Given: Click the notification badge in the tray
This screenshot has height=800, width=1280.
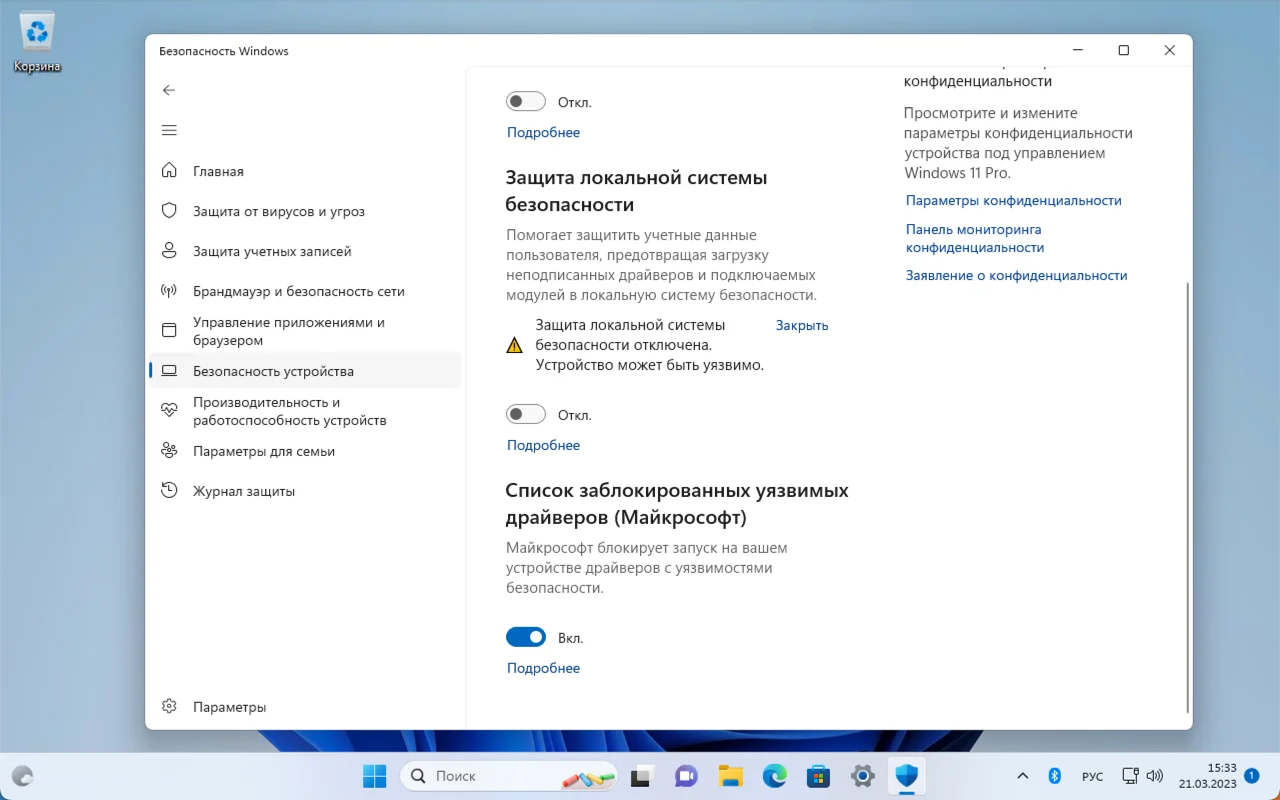Looking at the screenshot, I should coord(1252,775).
